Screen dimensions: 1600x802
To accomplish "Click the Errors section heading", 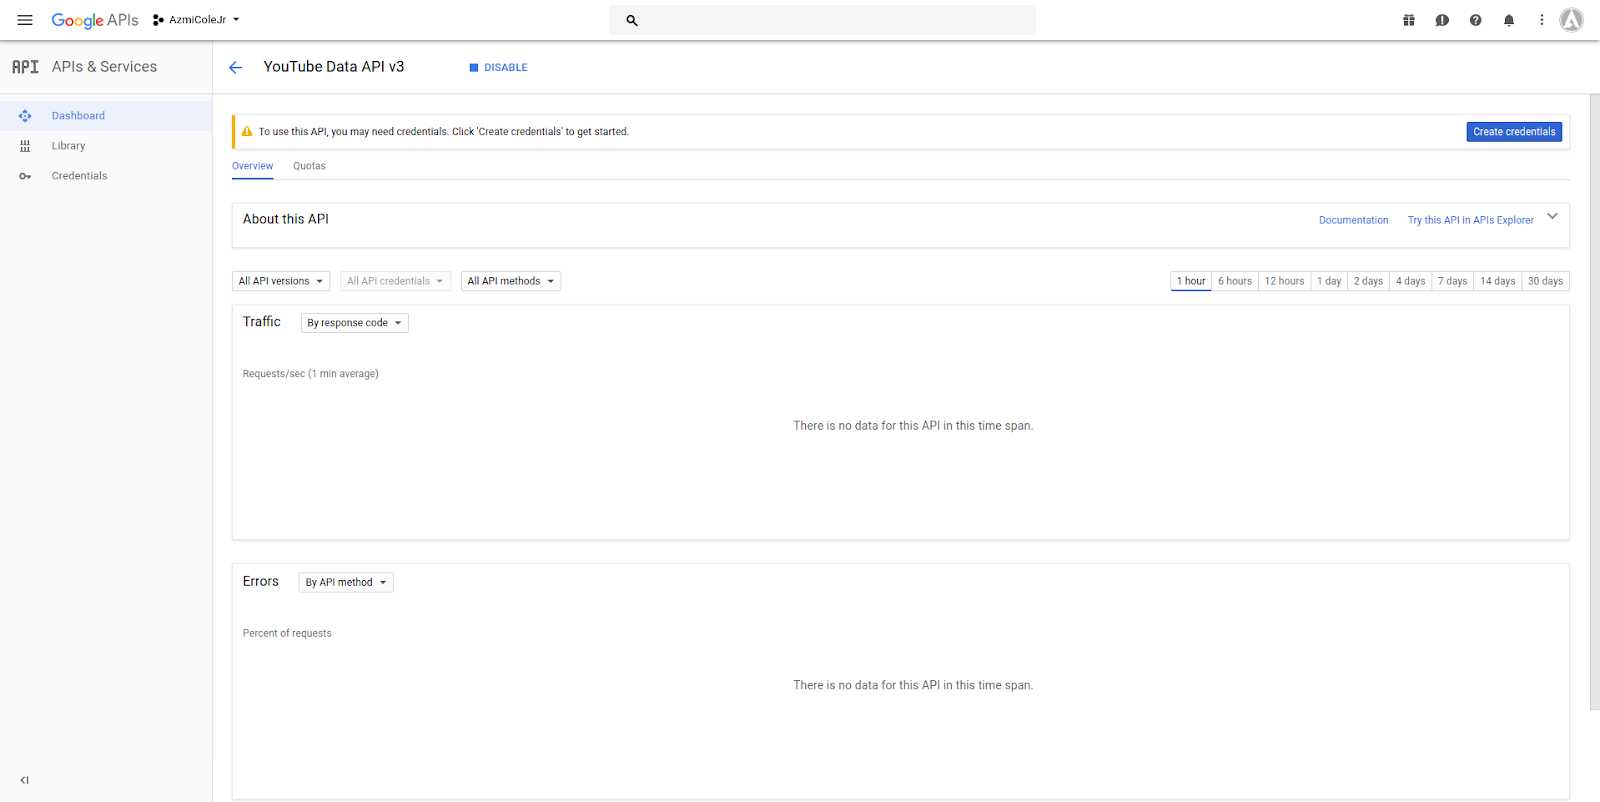I will click(x=261, y=581).
